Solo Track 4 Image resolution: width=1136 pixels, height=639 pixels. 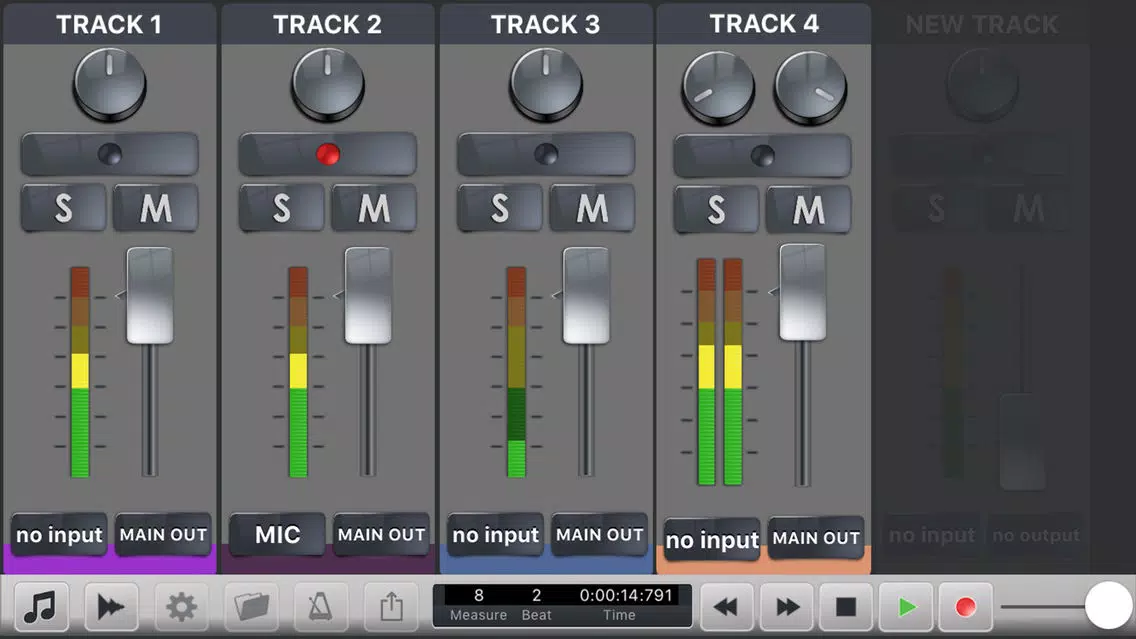point(717,209)
